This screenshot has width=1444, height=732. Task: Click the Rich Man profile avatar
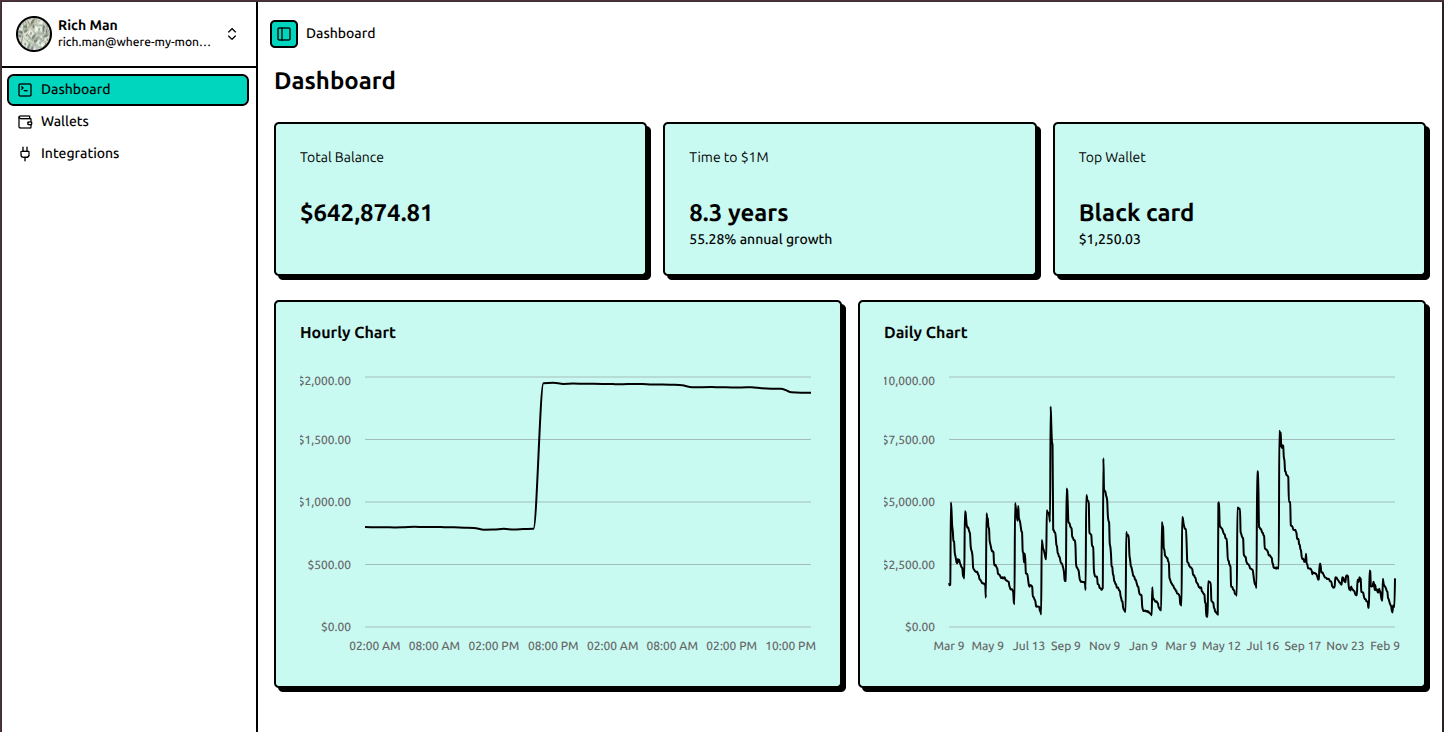(x=34, y=33)
